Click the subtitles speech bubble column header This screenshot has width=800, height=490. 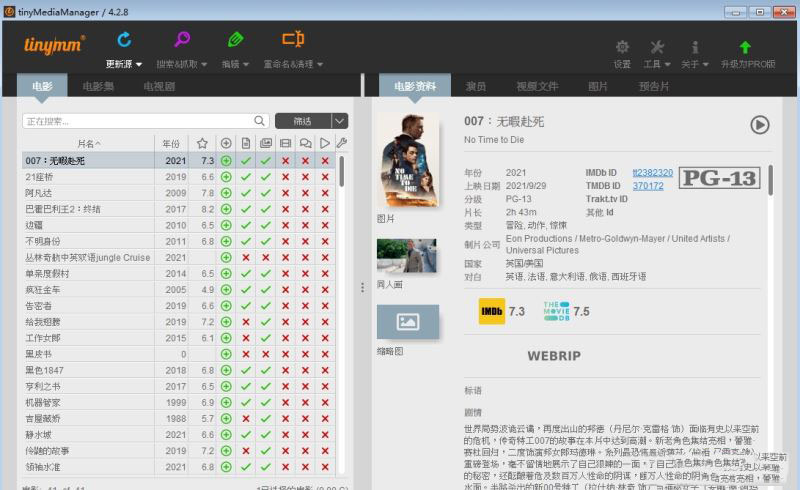(306, 143)
